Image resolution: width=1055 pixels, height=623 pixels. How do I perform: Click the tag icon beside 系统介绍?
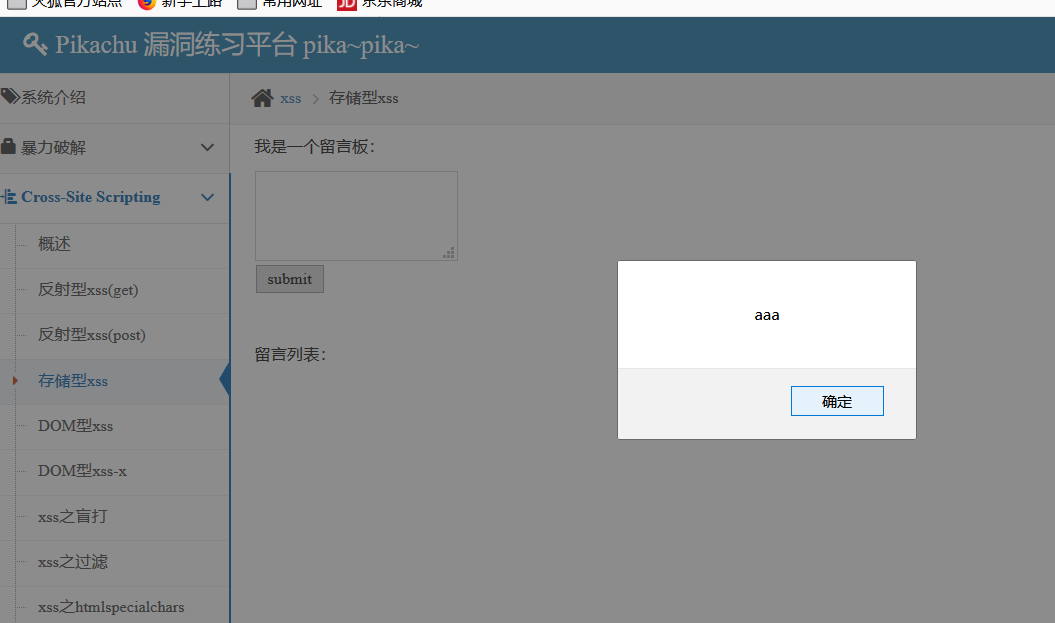coord(10,97)
